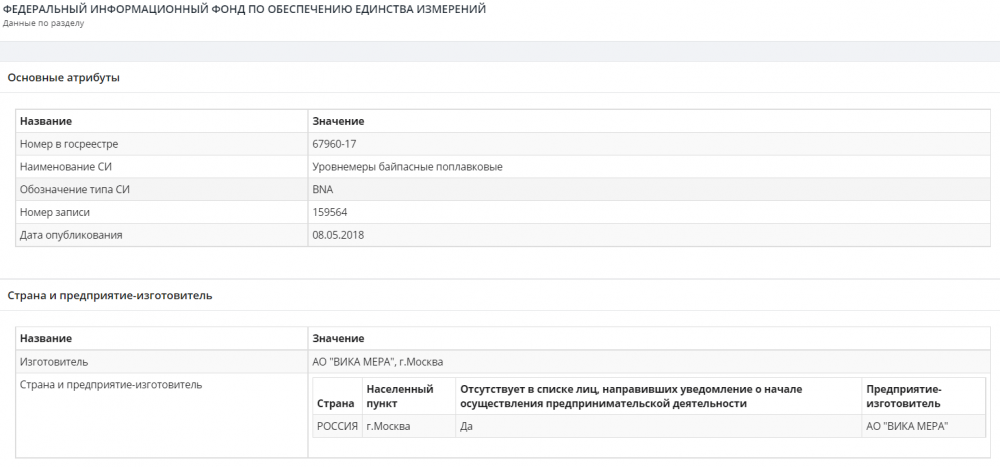This screenshot has height=467, width=1000.
Task: Click the type designation value BNA
Action: coord(323,189)
